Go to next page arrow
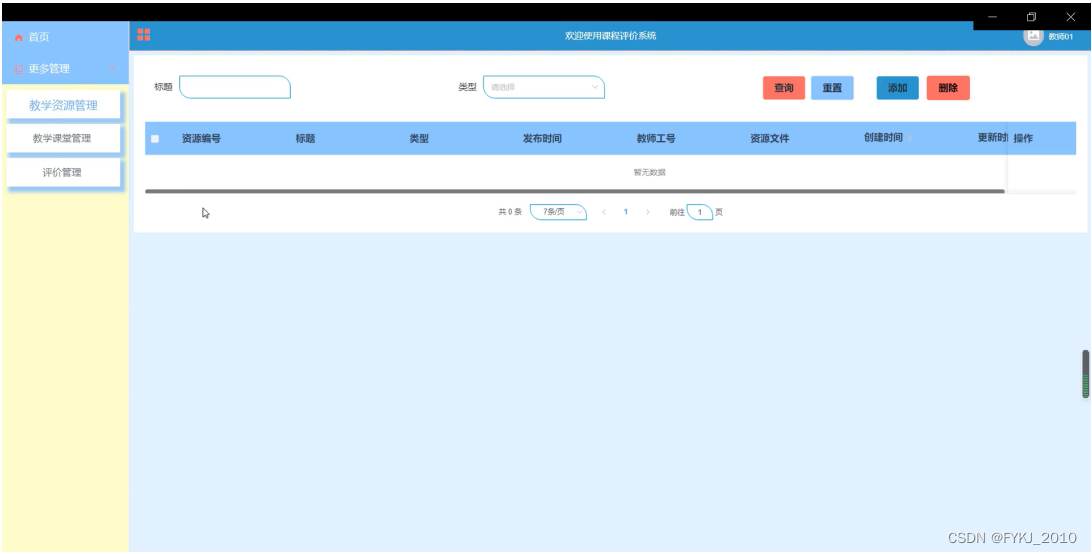 (x=648, y=212)
